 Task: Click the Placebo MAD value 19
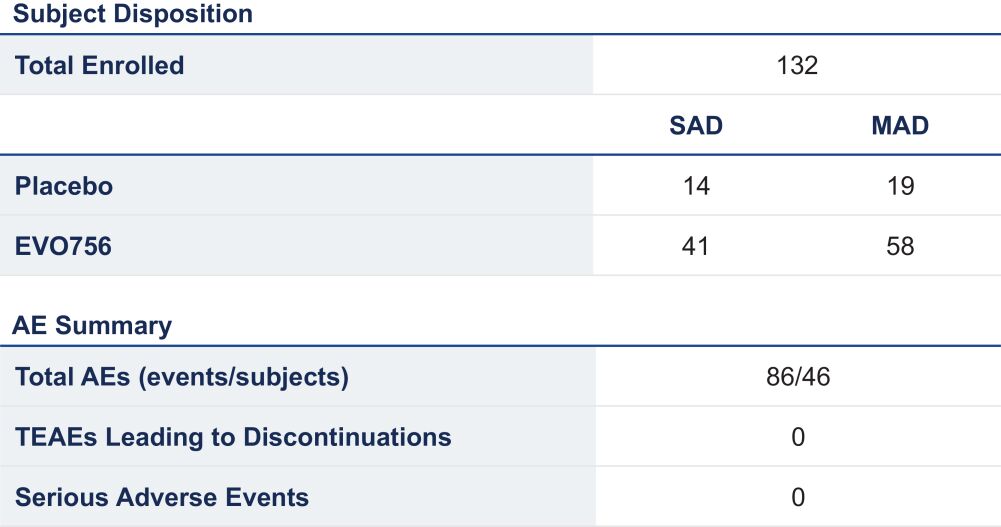click(x=900, y=186)
